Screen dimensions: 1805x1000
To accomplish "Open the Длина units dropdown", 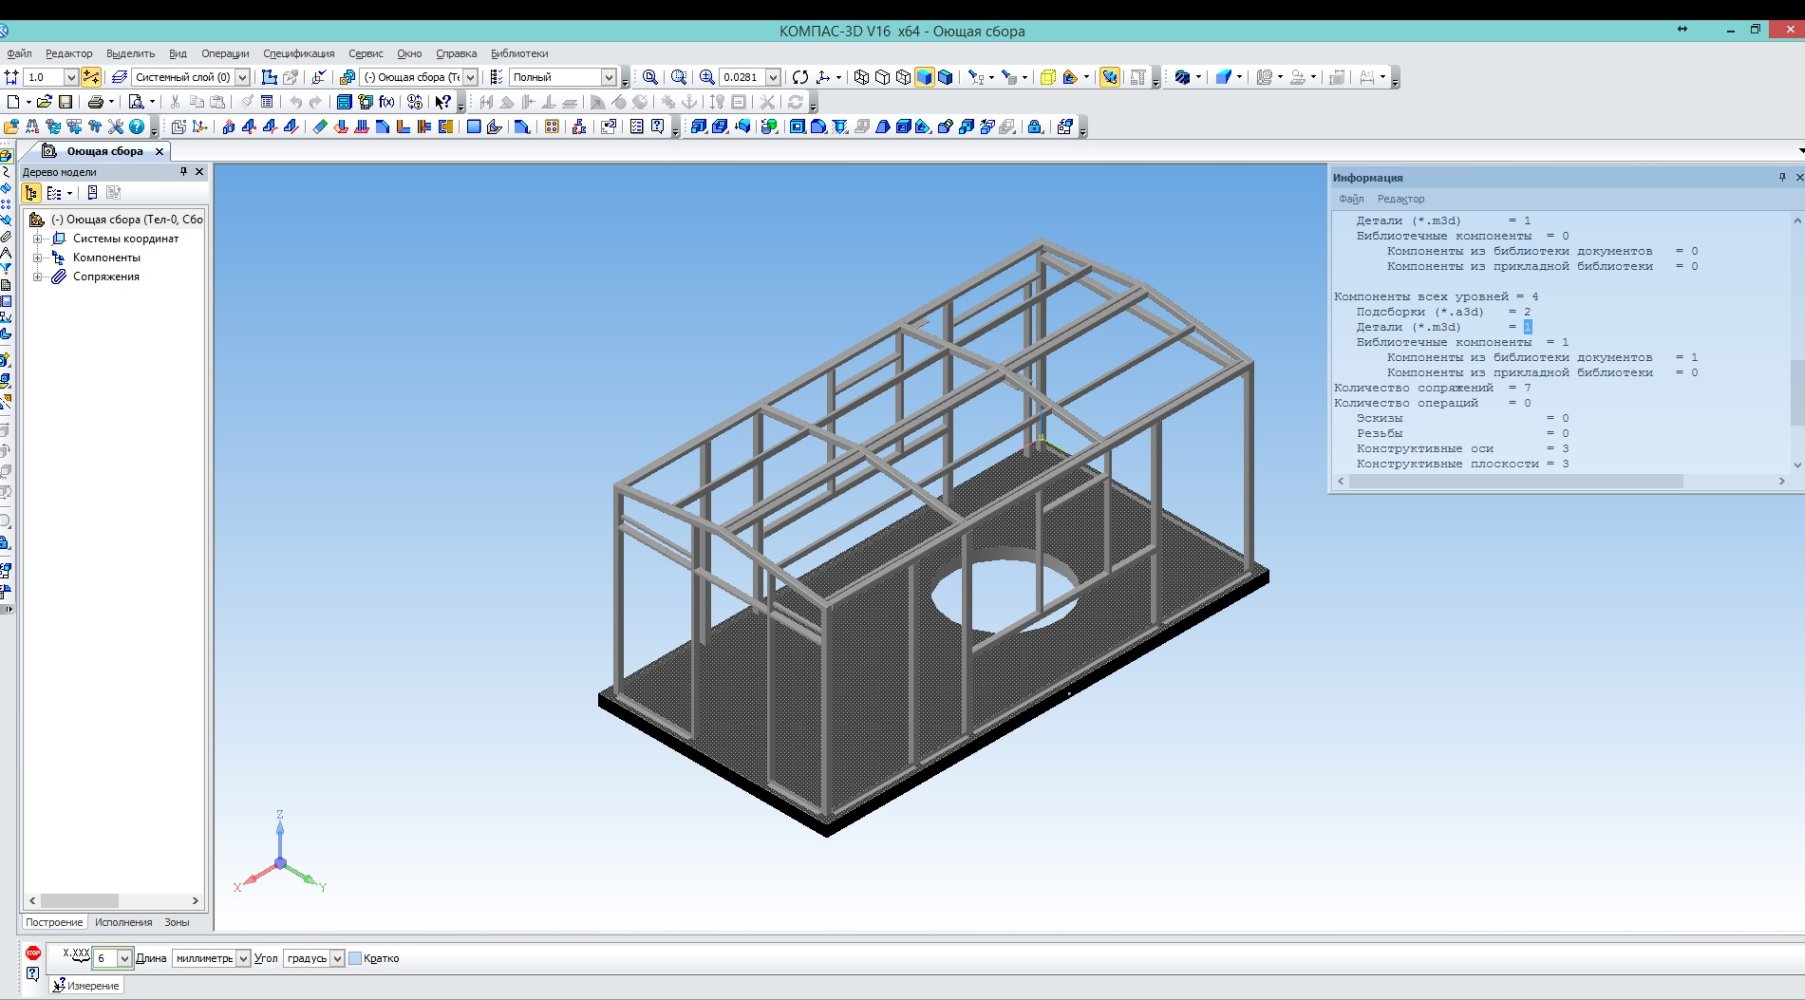I will coord(243,958).
